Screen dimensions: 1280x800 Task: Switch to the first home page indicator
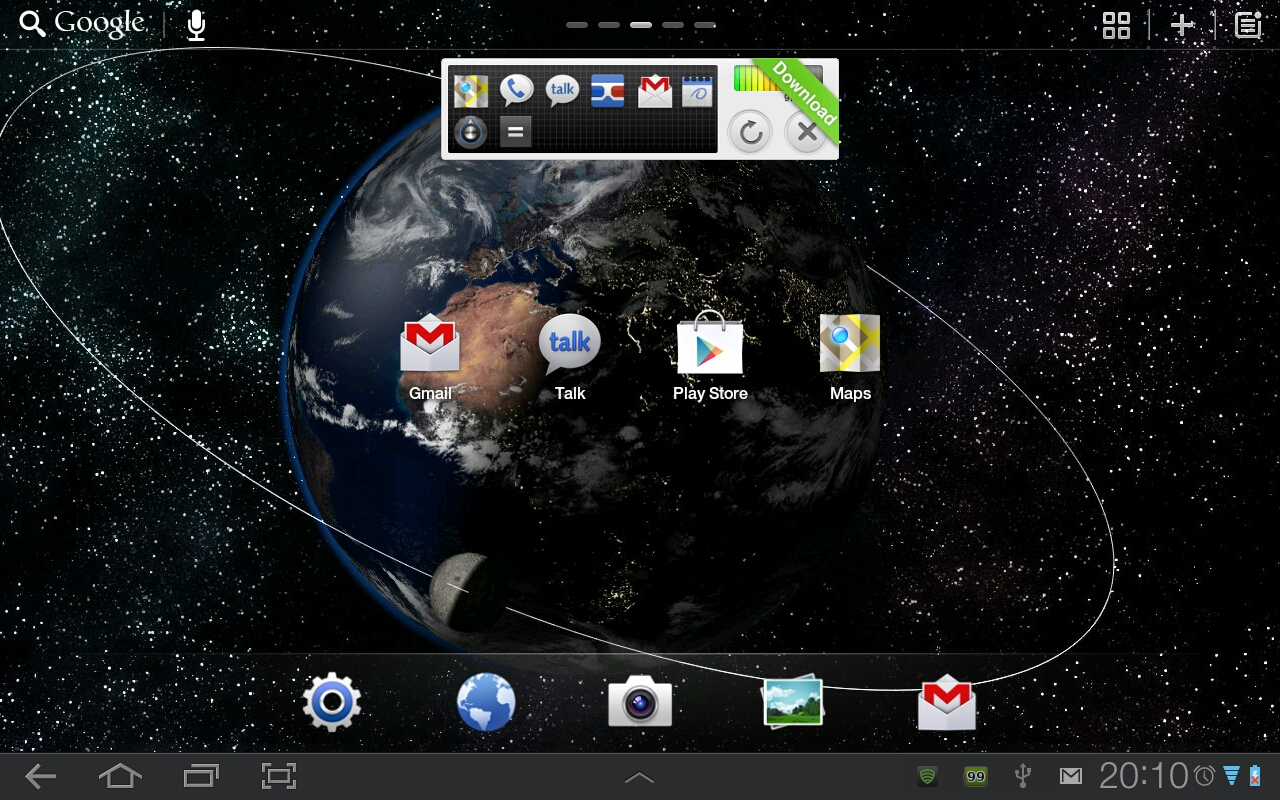[x=576, y=24]
